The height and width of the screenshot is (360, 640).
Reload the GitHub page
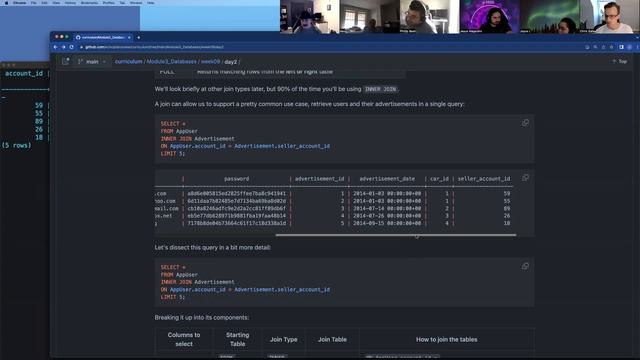coord(71,47)
